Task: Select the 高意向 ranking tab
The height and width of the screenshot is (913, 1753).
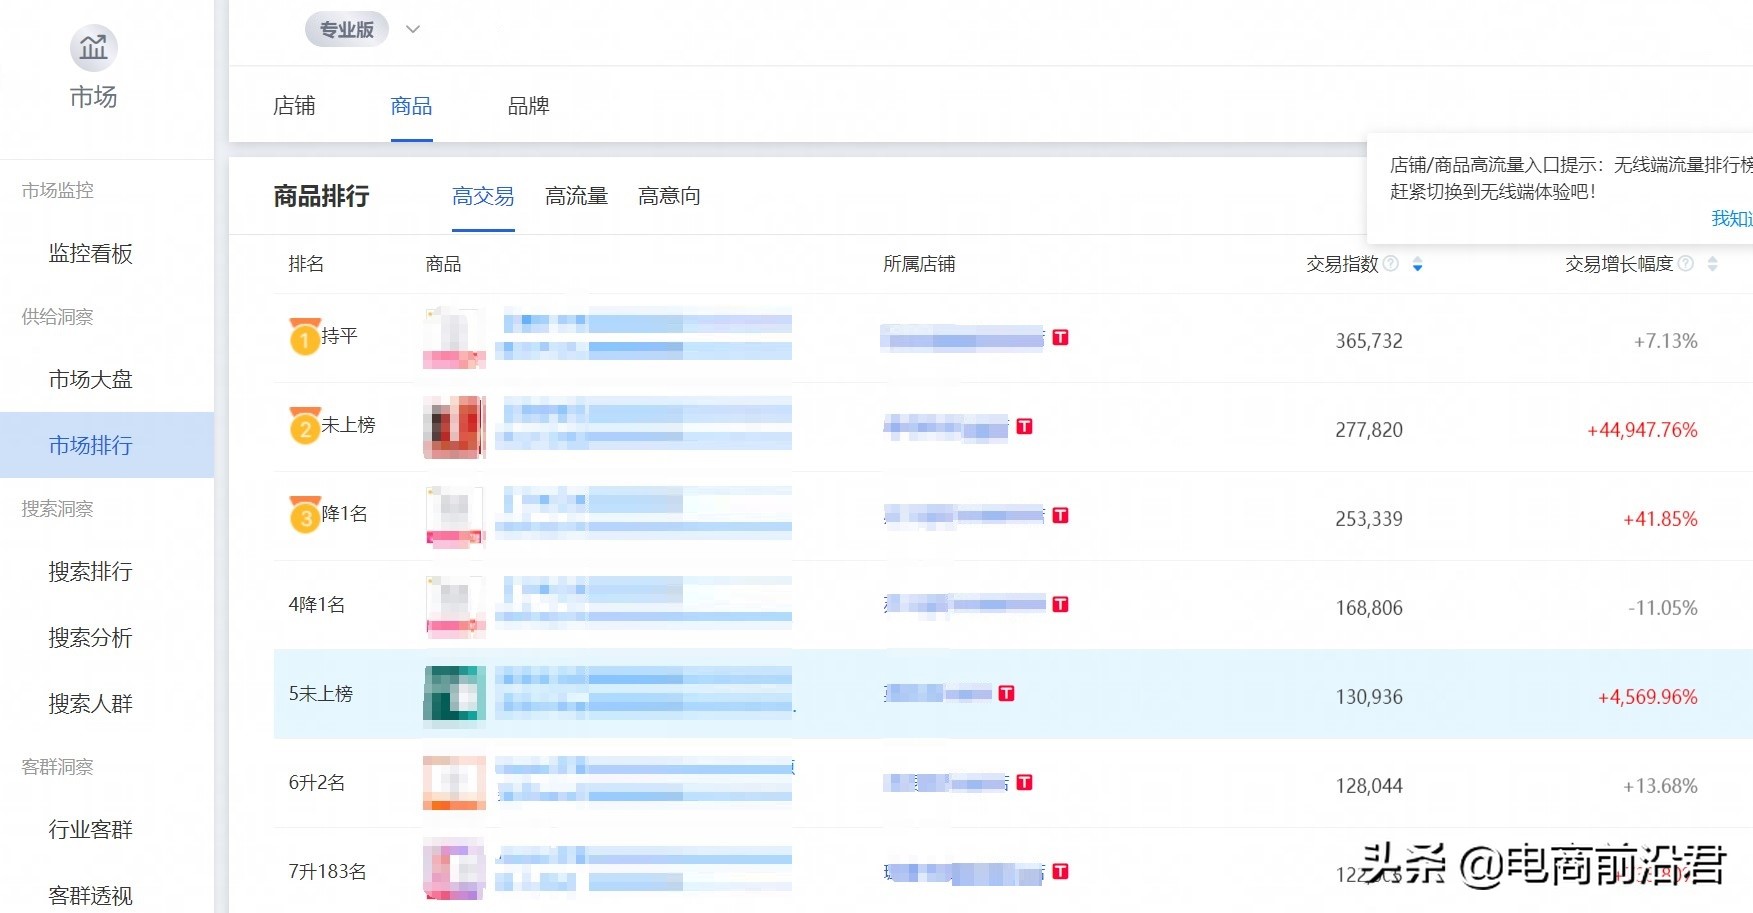Action: 669,197
